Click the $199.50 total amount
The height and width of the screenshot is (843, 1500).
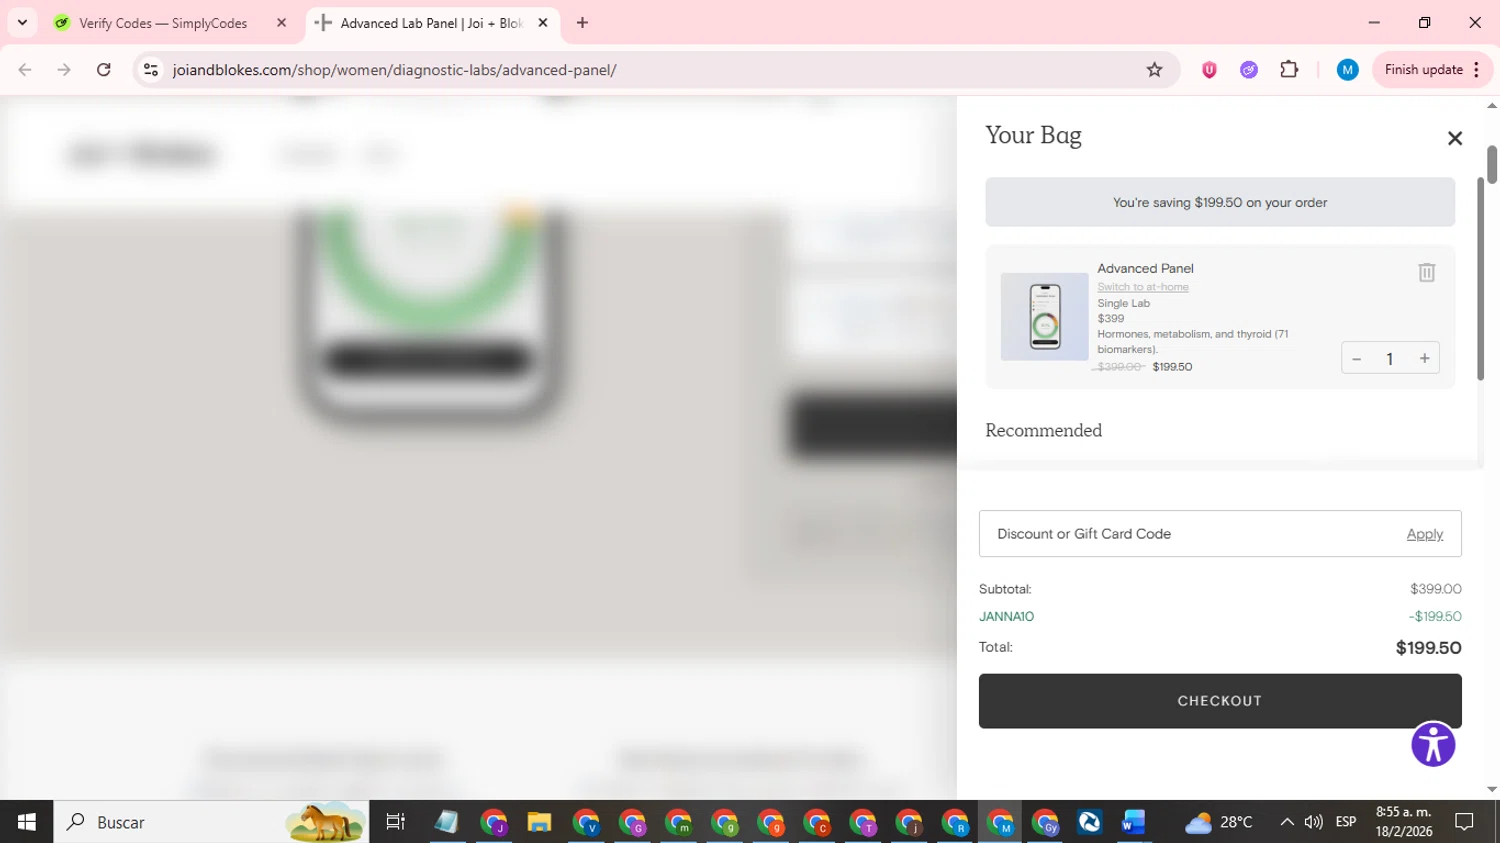click(x=1428, y=648)
